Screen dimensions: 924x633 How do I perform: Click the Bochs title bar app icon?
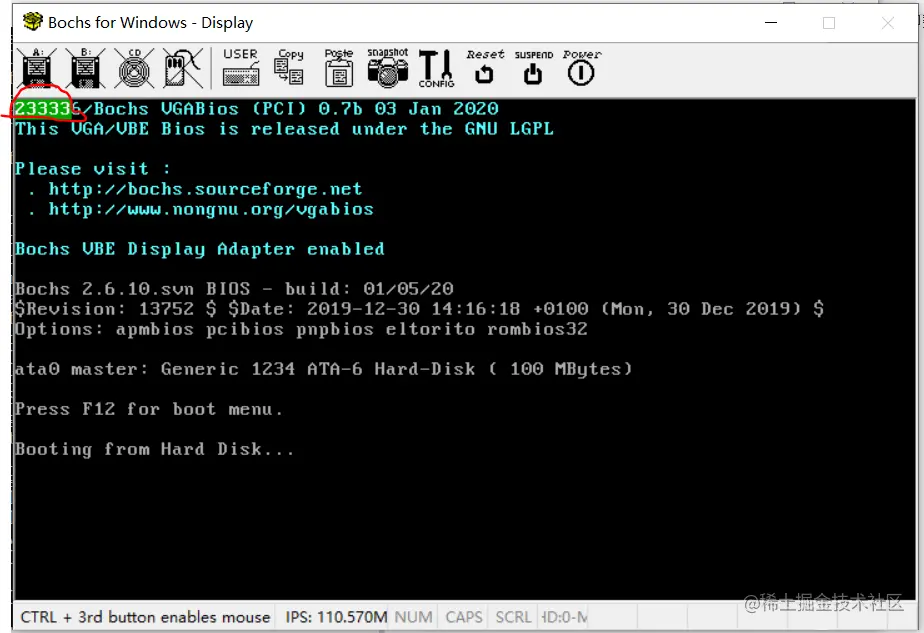pyautogui.click(x=33, y=22)
